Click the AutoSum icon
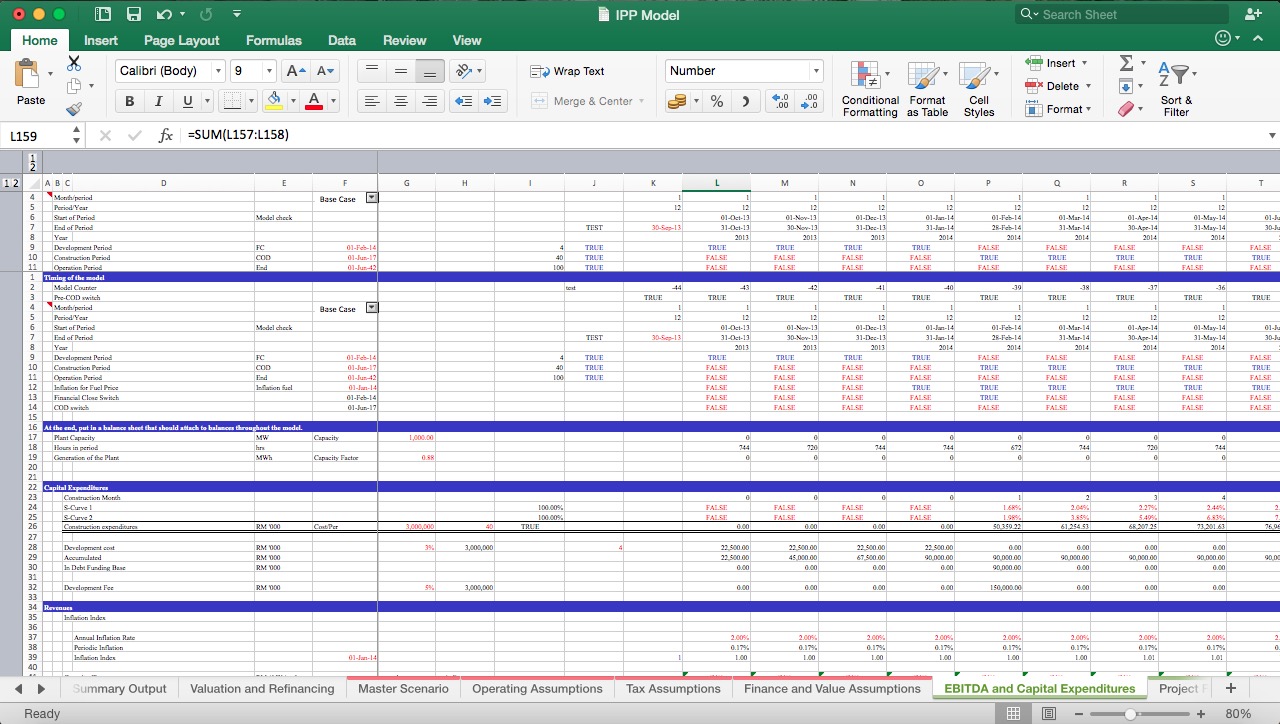Image resolution: width=1280 pixels, height=724 pixels. tap(1128, 63)
